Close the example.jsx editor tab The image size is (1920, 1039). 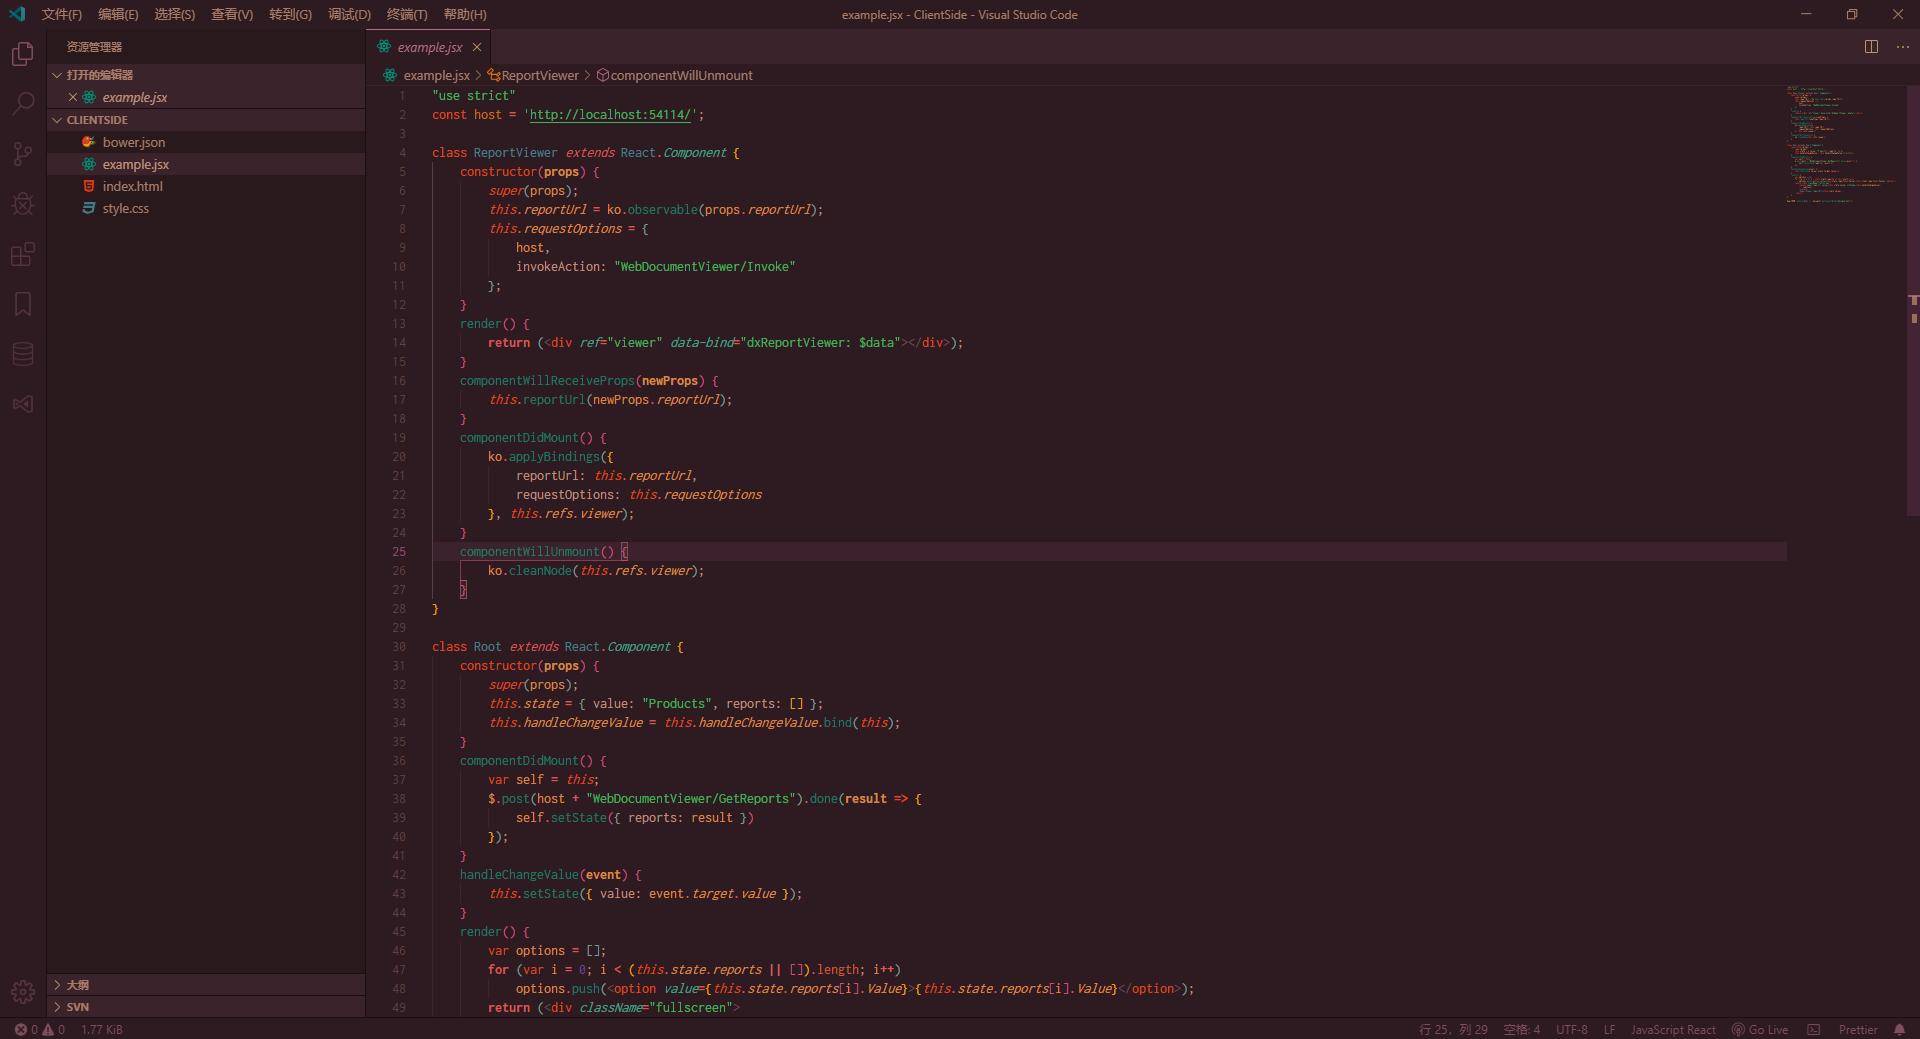[477, 47]
